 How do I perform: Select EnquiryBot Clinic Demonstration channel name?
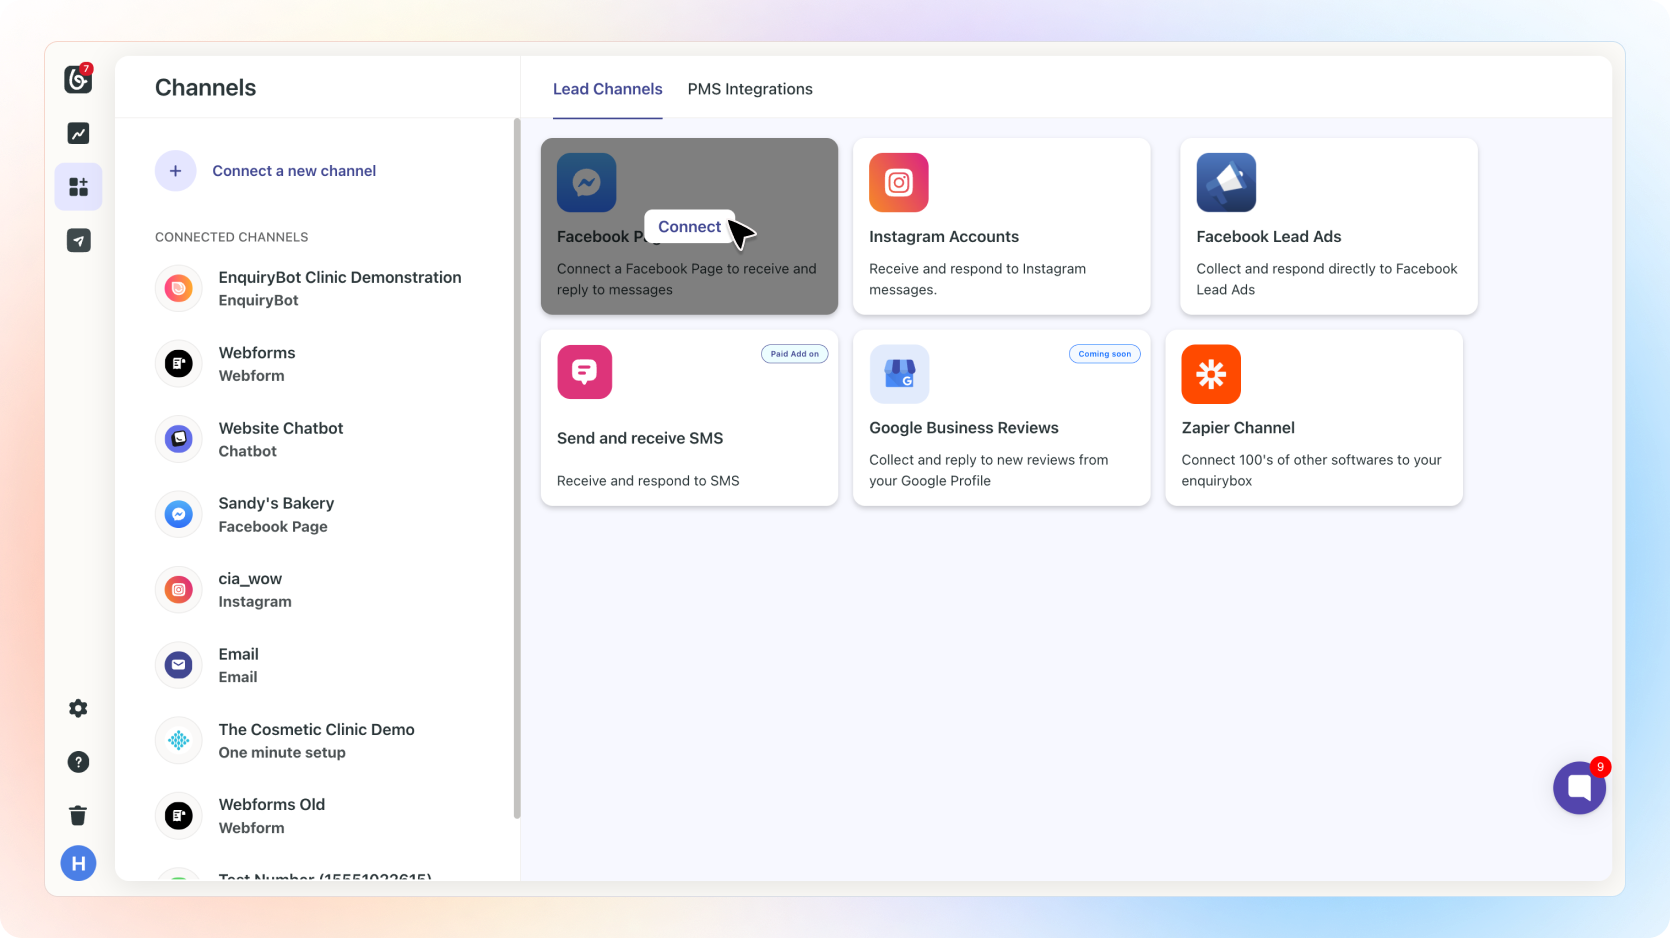pos(340,277)
